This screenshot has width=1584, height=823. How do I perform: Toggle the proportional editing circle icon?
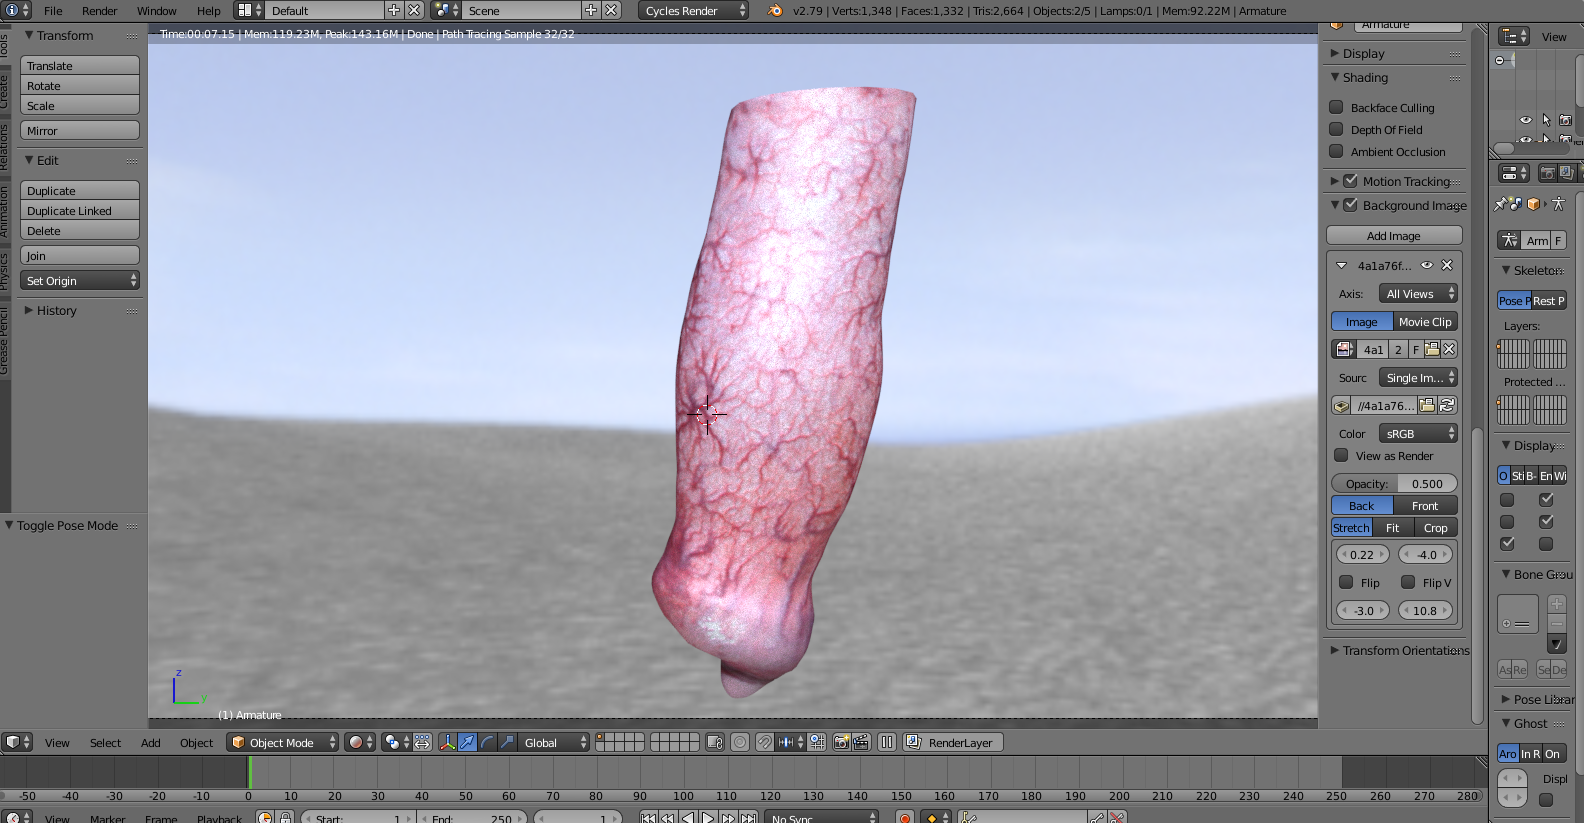point(740,742)
